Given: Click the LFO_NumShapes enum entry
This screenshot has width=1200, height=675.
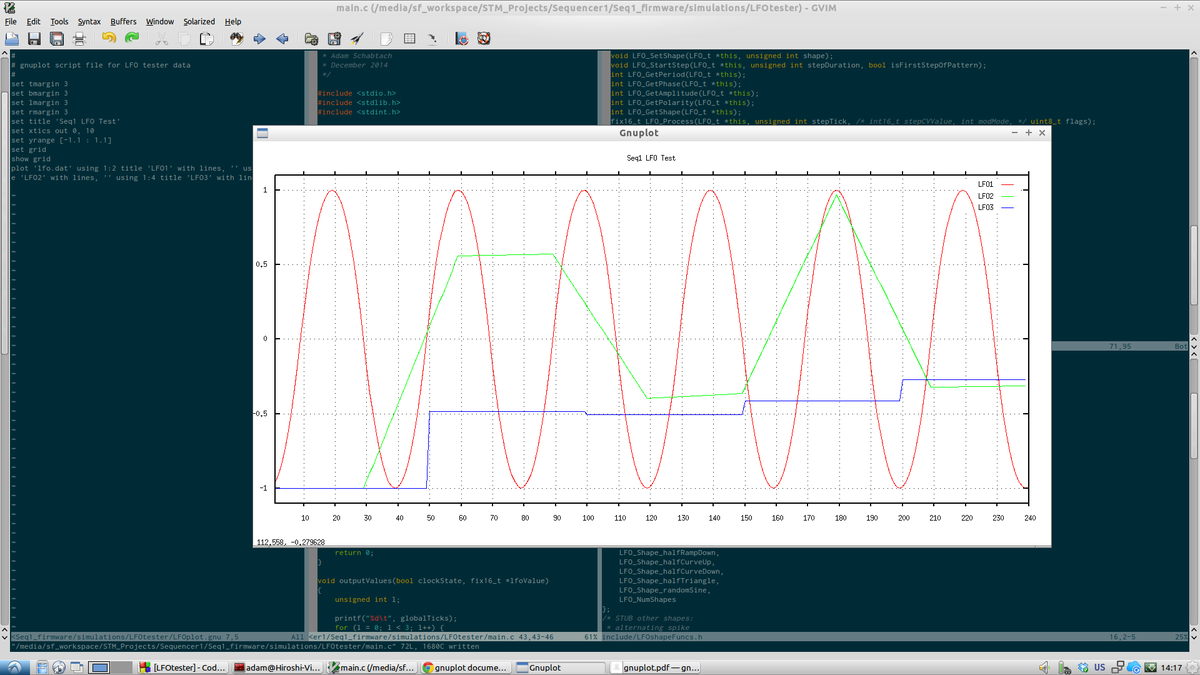Looking at the screenshot, I should tap(647, 599).
